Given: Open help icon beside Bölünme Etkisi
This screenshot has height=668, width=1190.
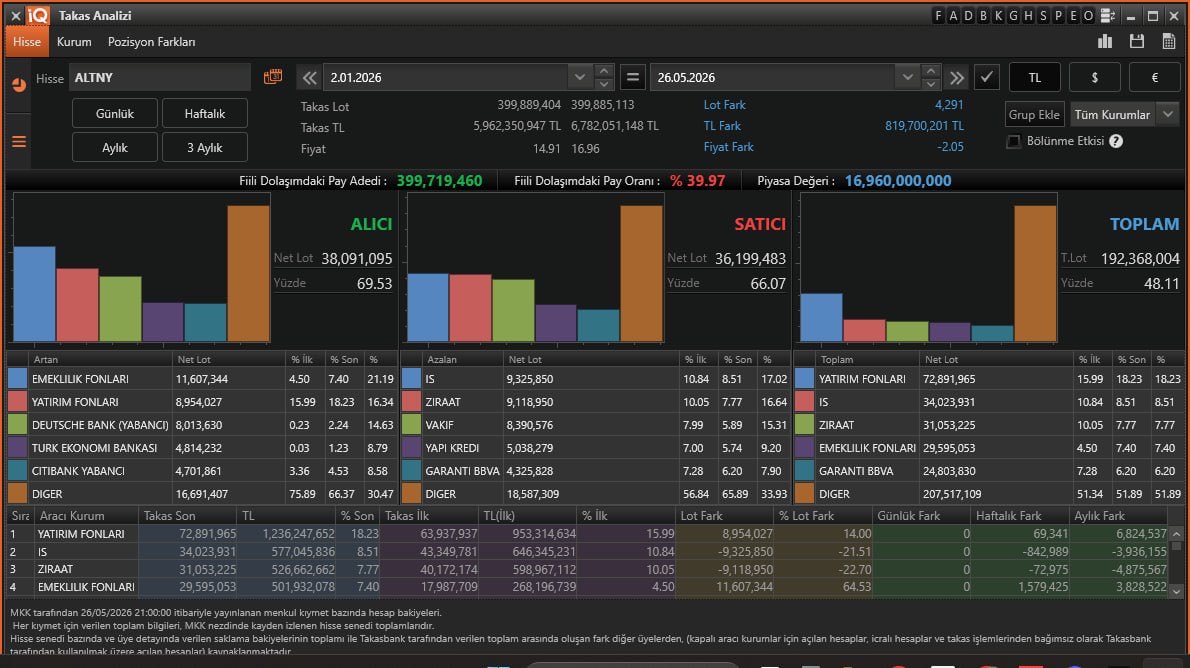Looking at the screenshot, I should pyautogui.click(x=1116, y=141).
